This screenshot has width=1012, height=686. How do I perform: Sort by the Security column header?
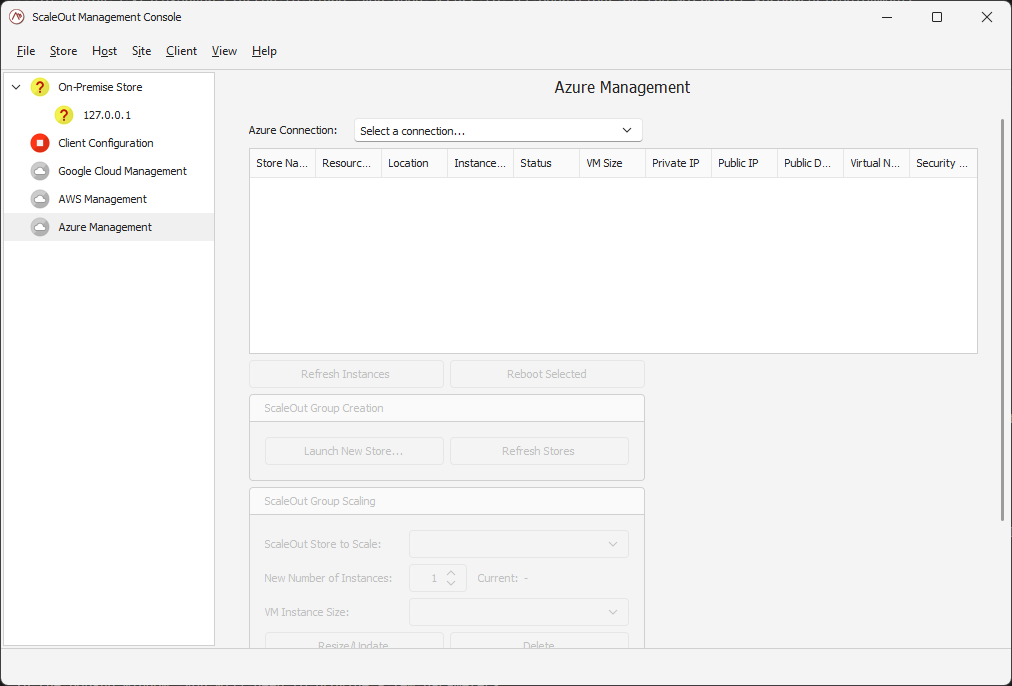point(943,163)
